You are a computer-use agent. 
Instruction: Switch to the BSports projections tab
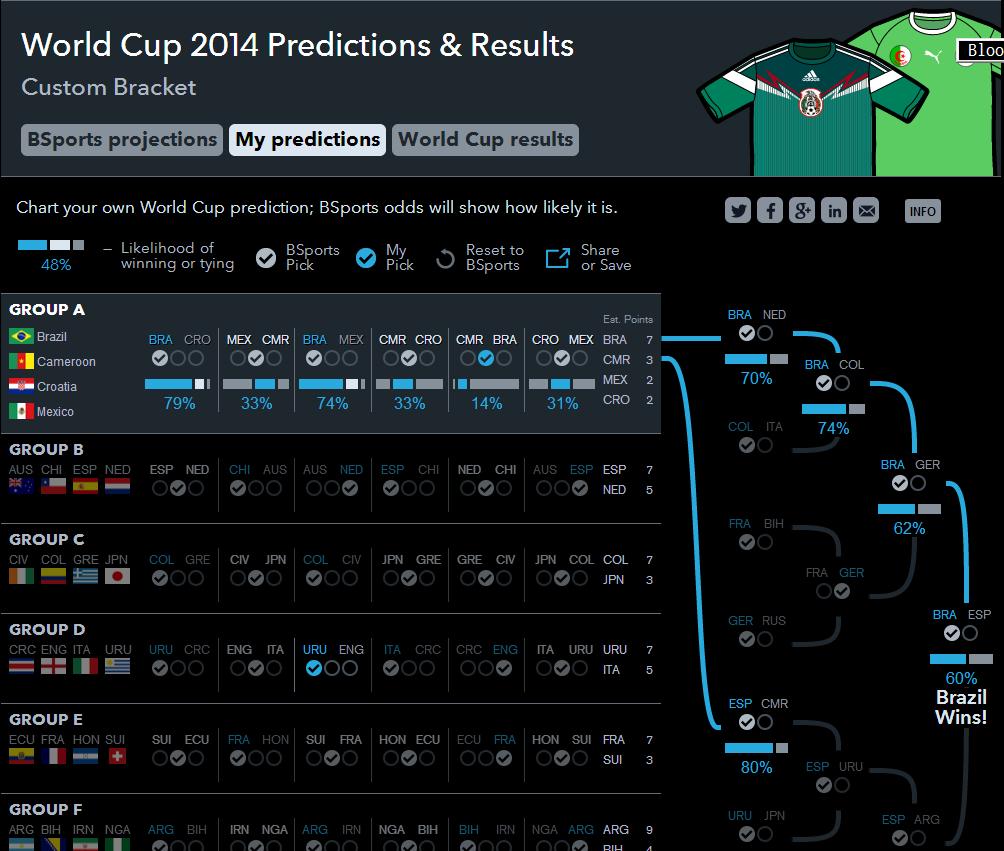[x=122, y=140]
